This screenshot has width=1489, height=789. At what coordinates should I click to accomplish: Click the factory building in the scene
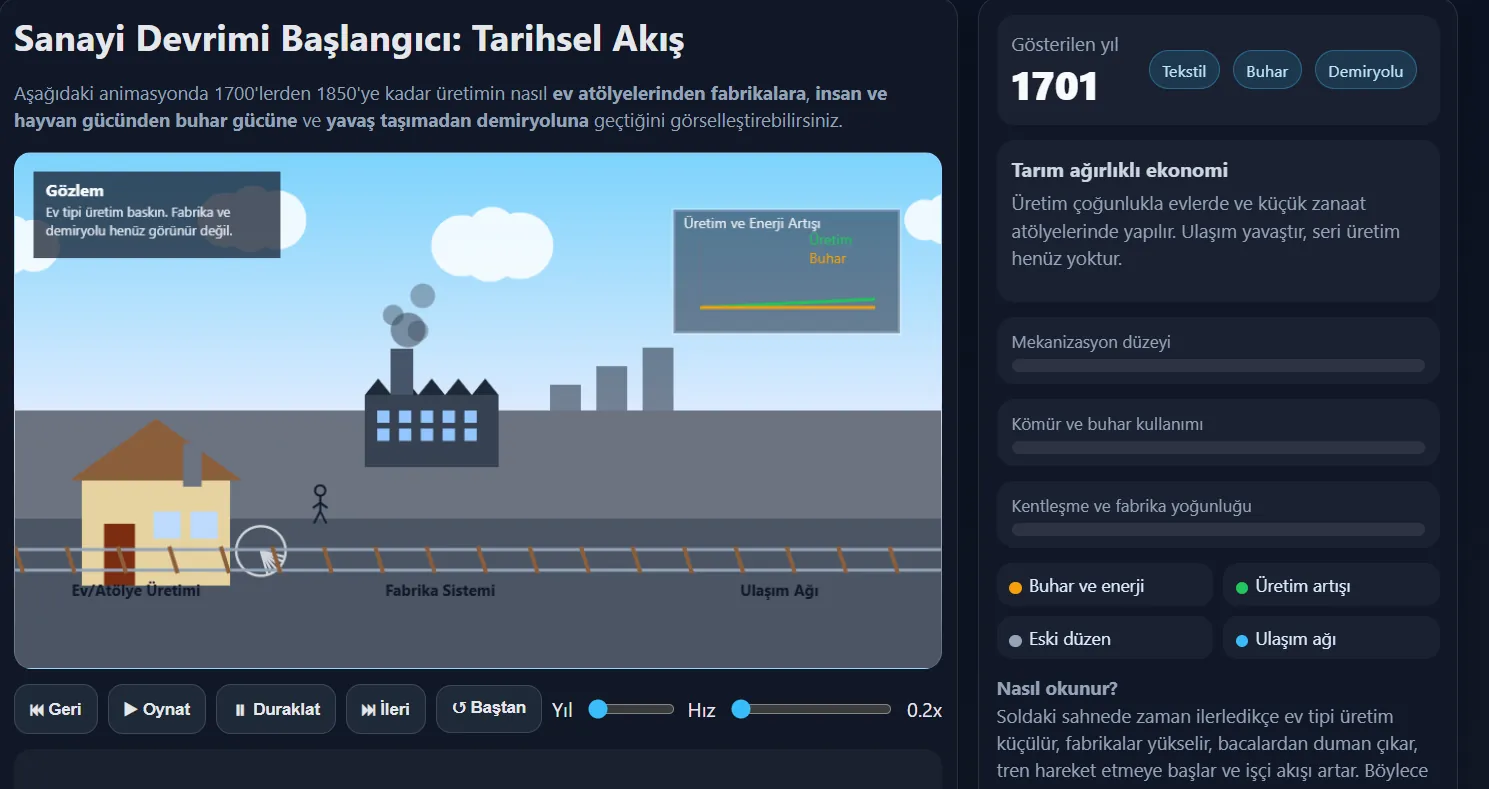click(x=431, y=420)
